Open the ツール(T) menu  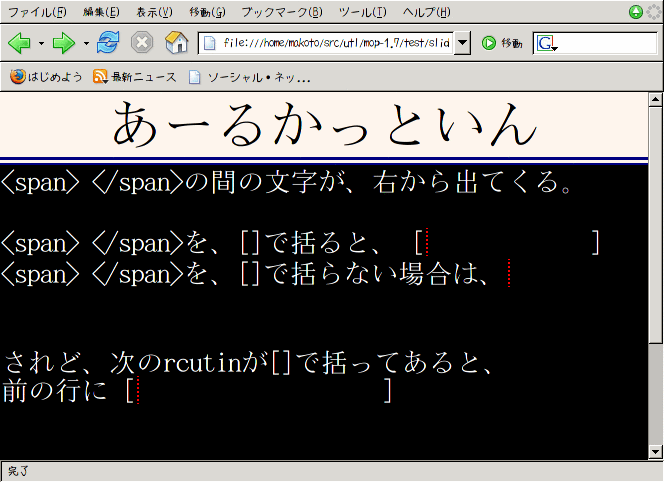coord(362,12)
